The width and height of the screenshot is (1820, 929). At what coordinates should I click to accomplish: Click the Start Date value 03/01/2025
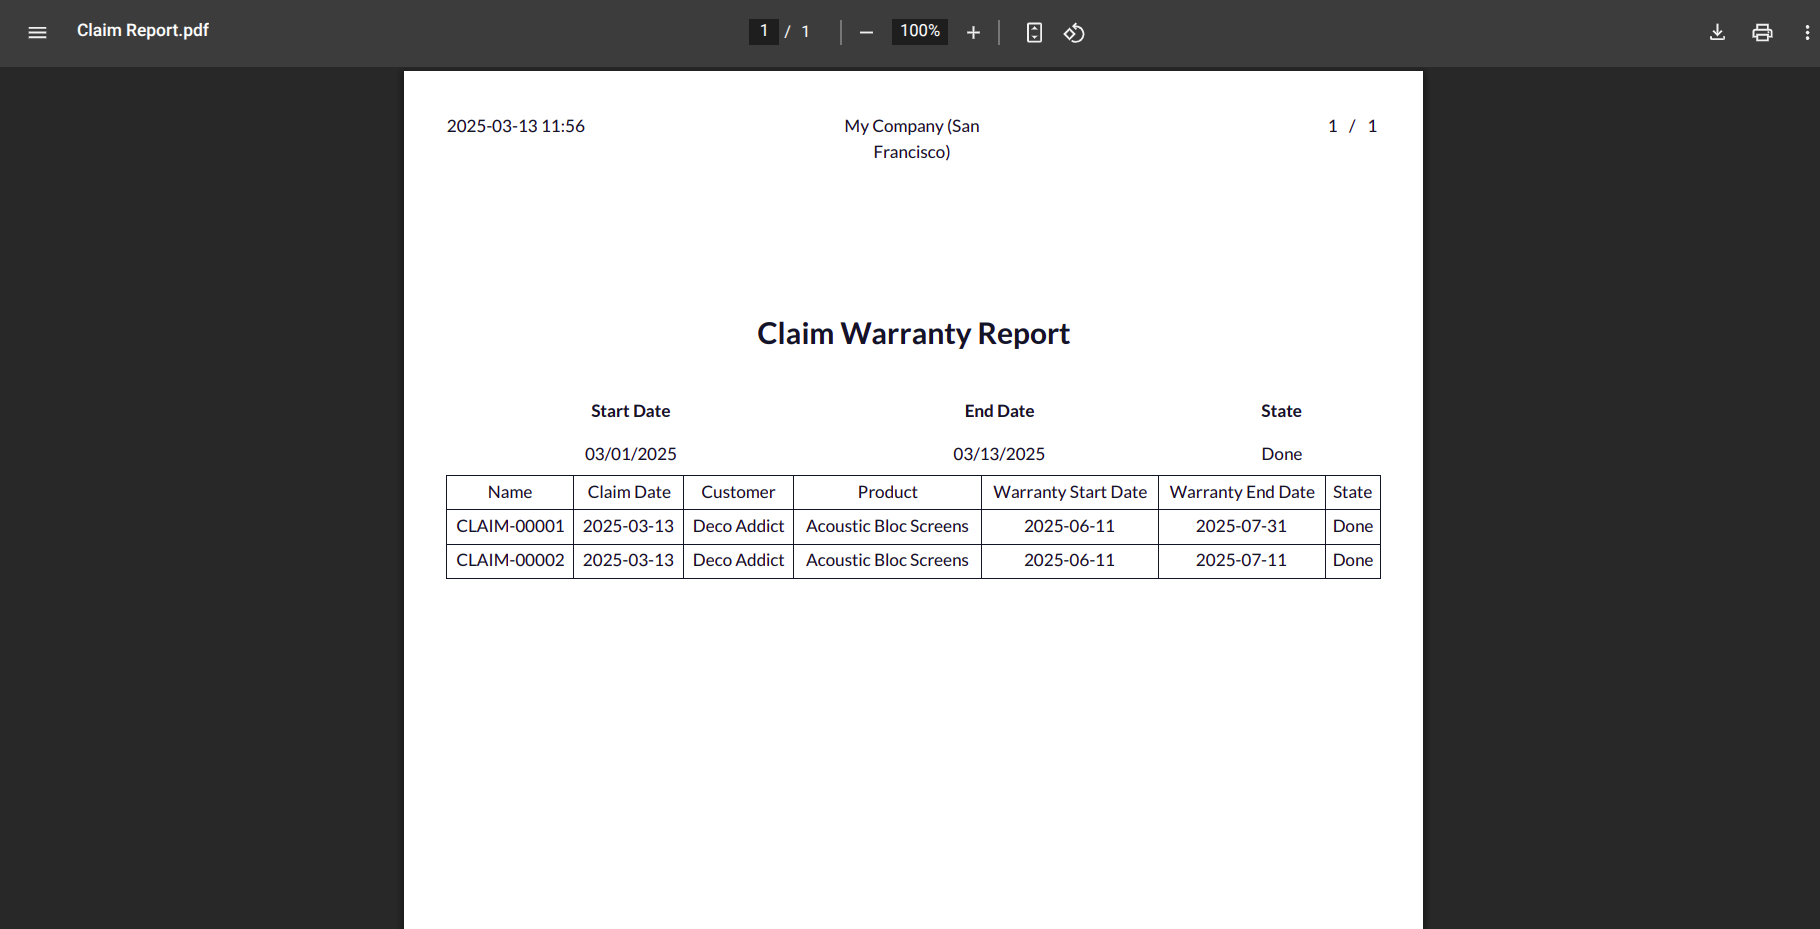(x=631, y=454)
